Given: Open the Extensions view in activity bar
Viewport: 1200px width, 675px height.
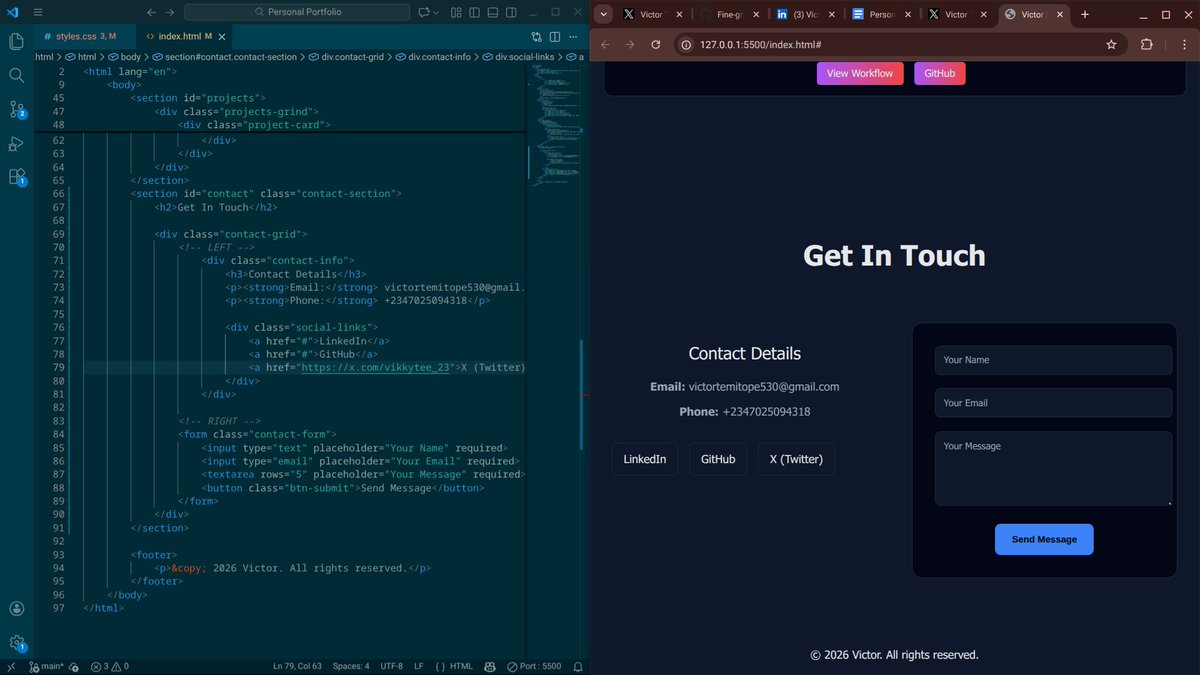Looking at the screenshot, I should click(16, 177).
